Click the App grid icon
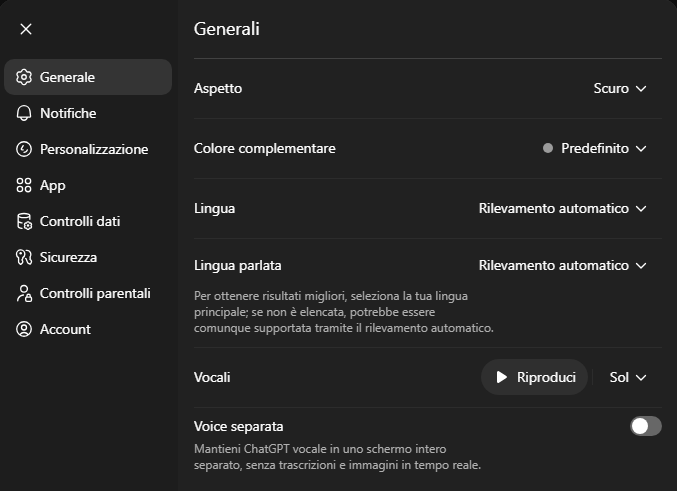The height and width of the screenshot is (491, 677). (25, 185)
